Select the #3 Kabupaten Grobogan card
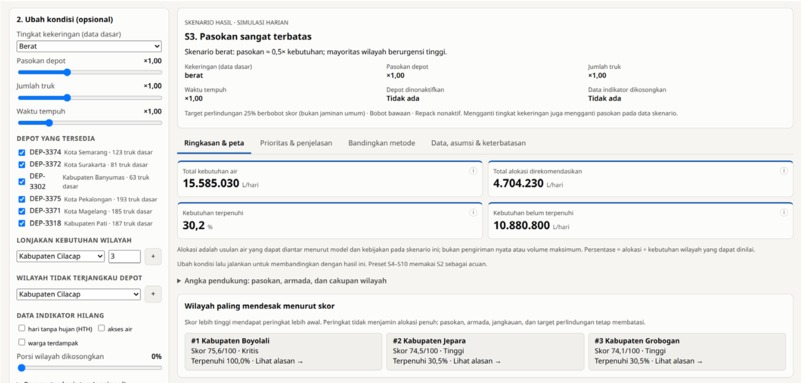The image size is (806, 383). tap(687, 351)
